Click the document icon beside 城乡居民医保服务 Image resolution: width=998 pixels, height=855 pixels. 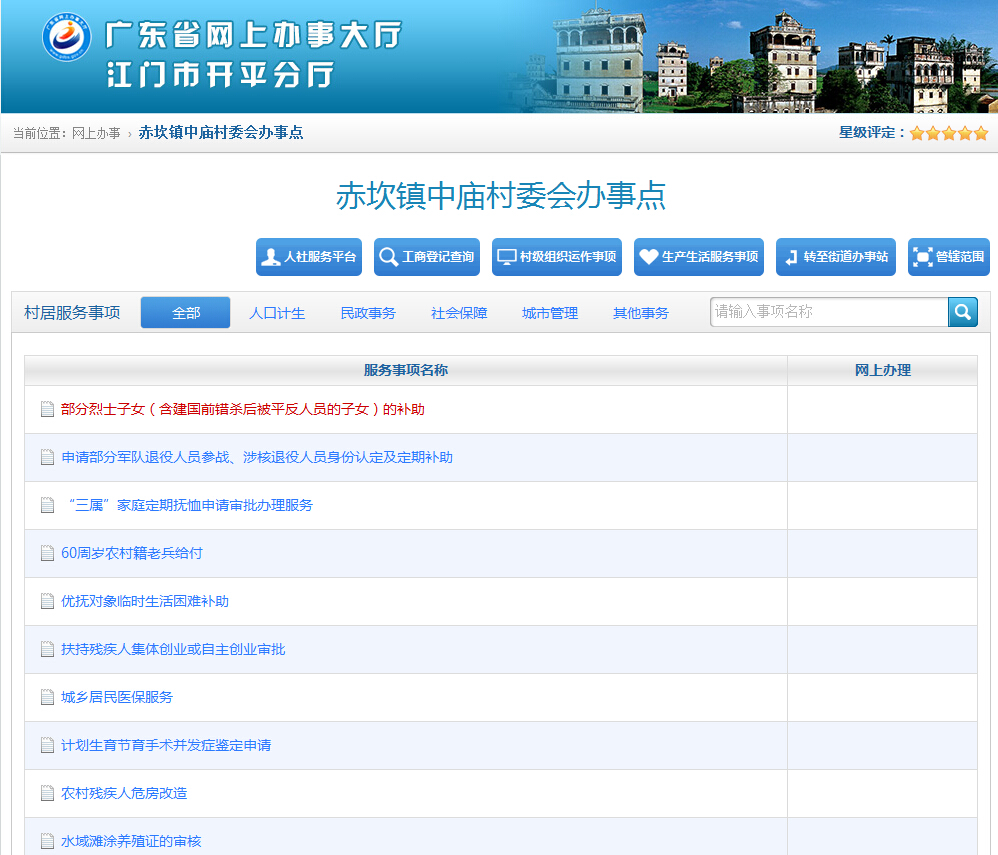pyautogui.click(x=47, y=697)
